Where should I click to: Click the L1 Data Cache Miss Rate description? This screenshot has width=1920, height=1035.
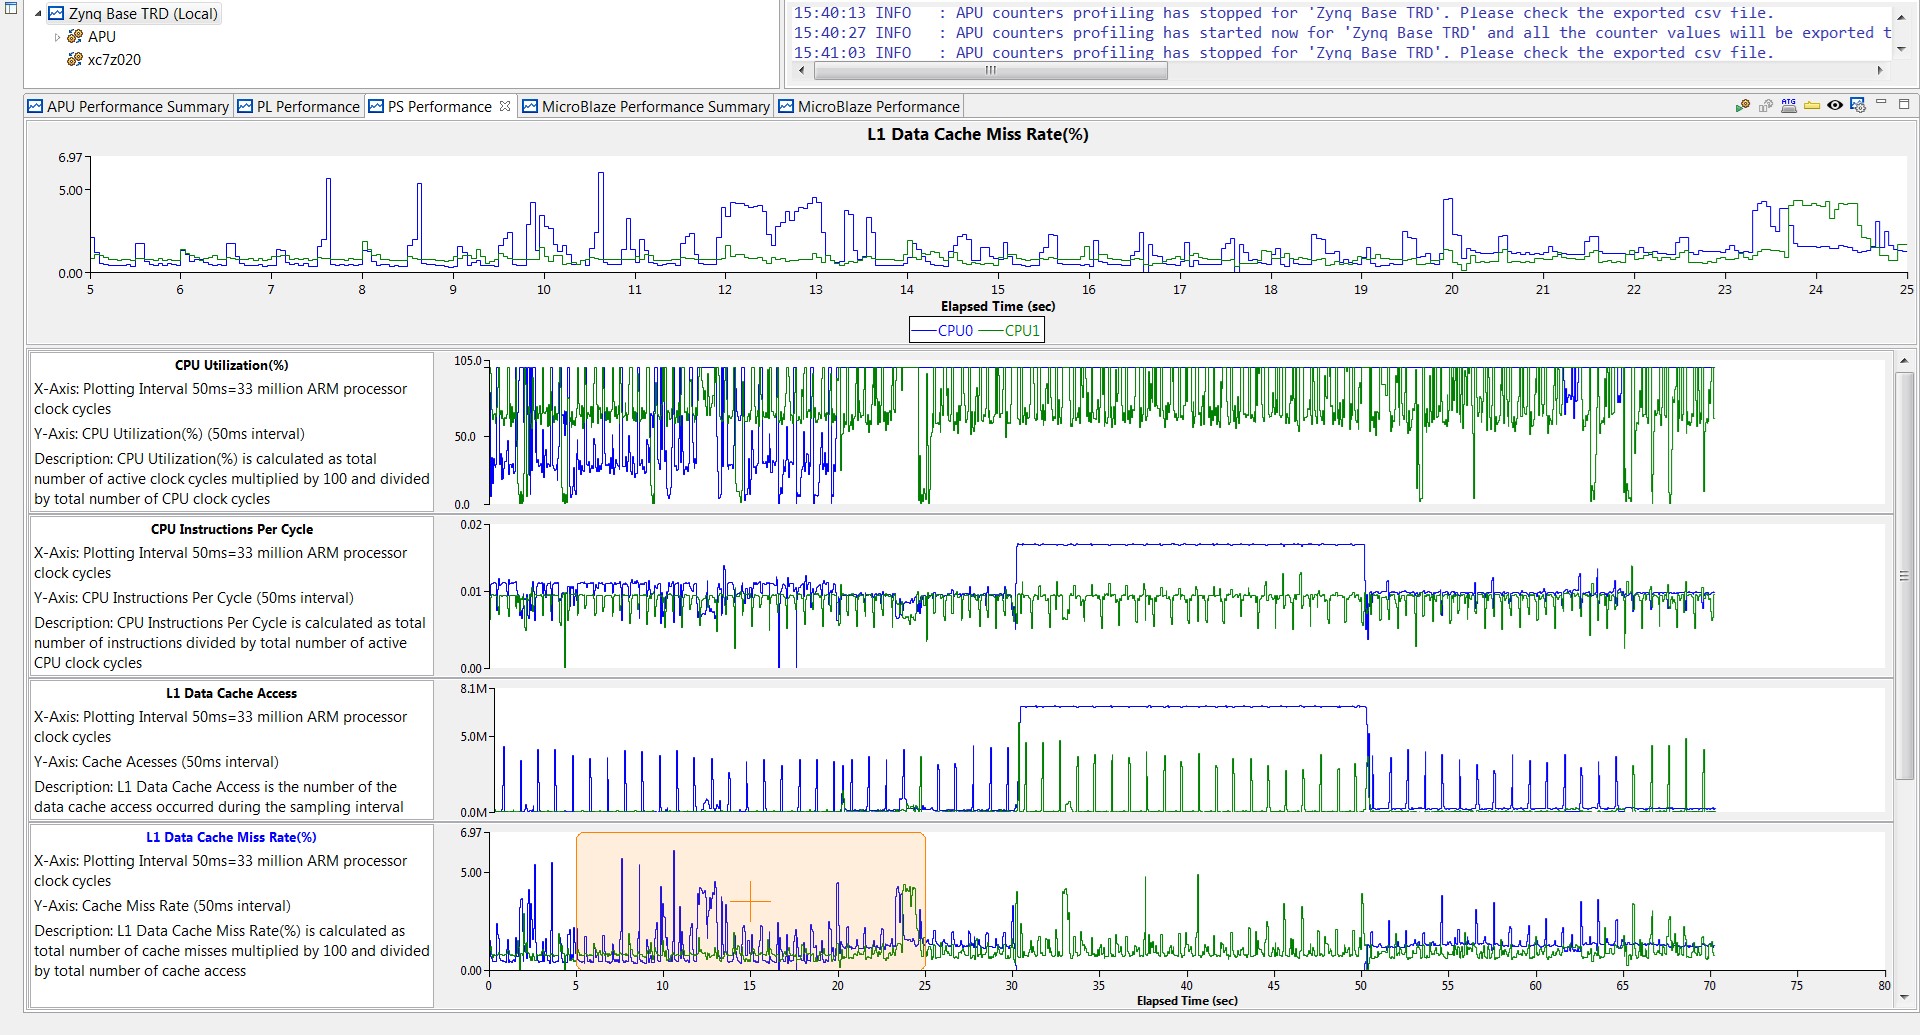(x=232, y=951)
